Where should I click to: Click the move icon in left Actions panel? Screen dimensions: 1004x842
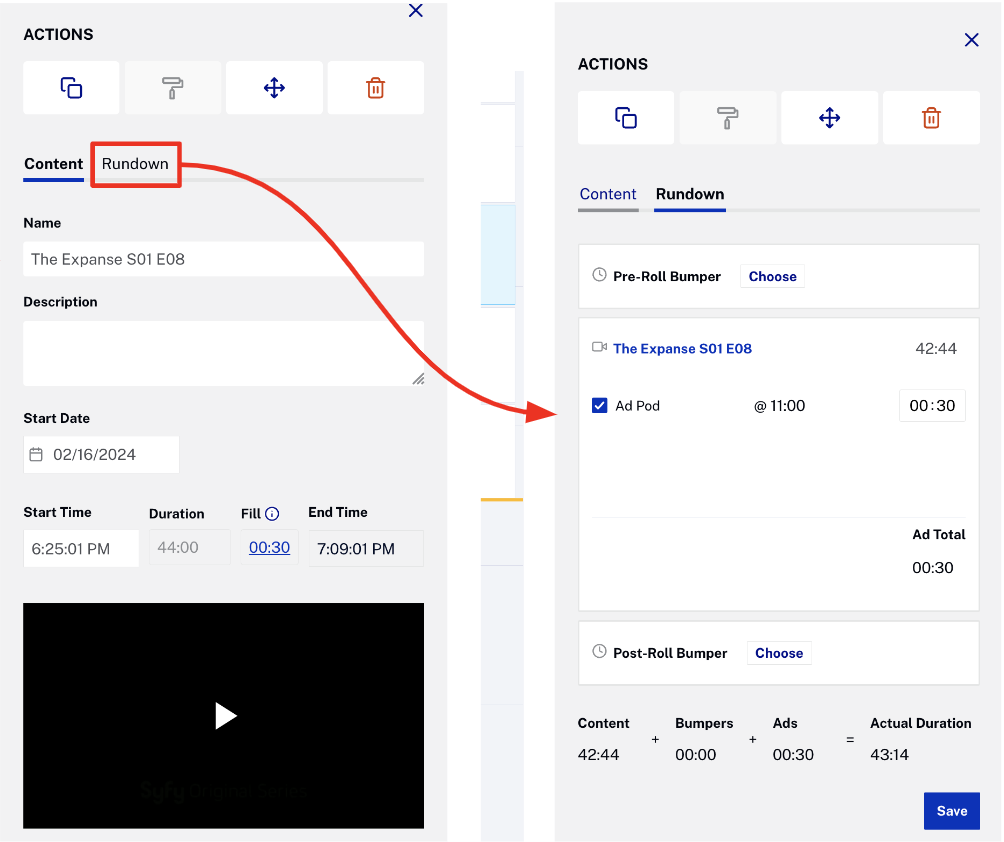coord(274,88)
